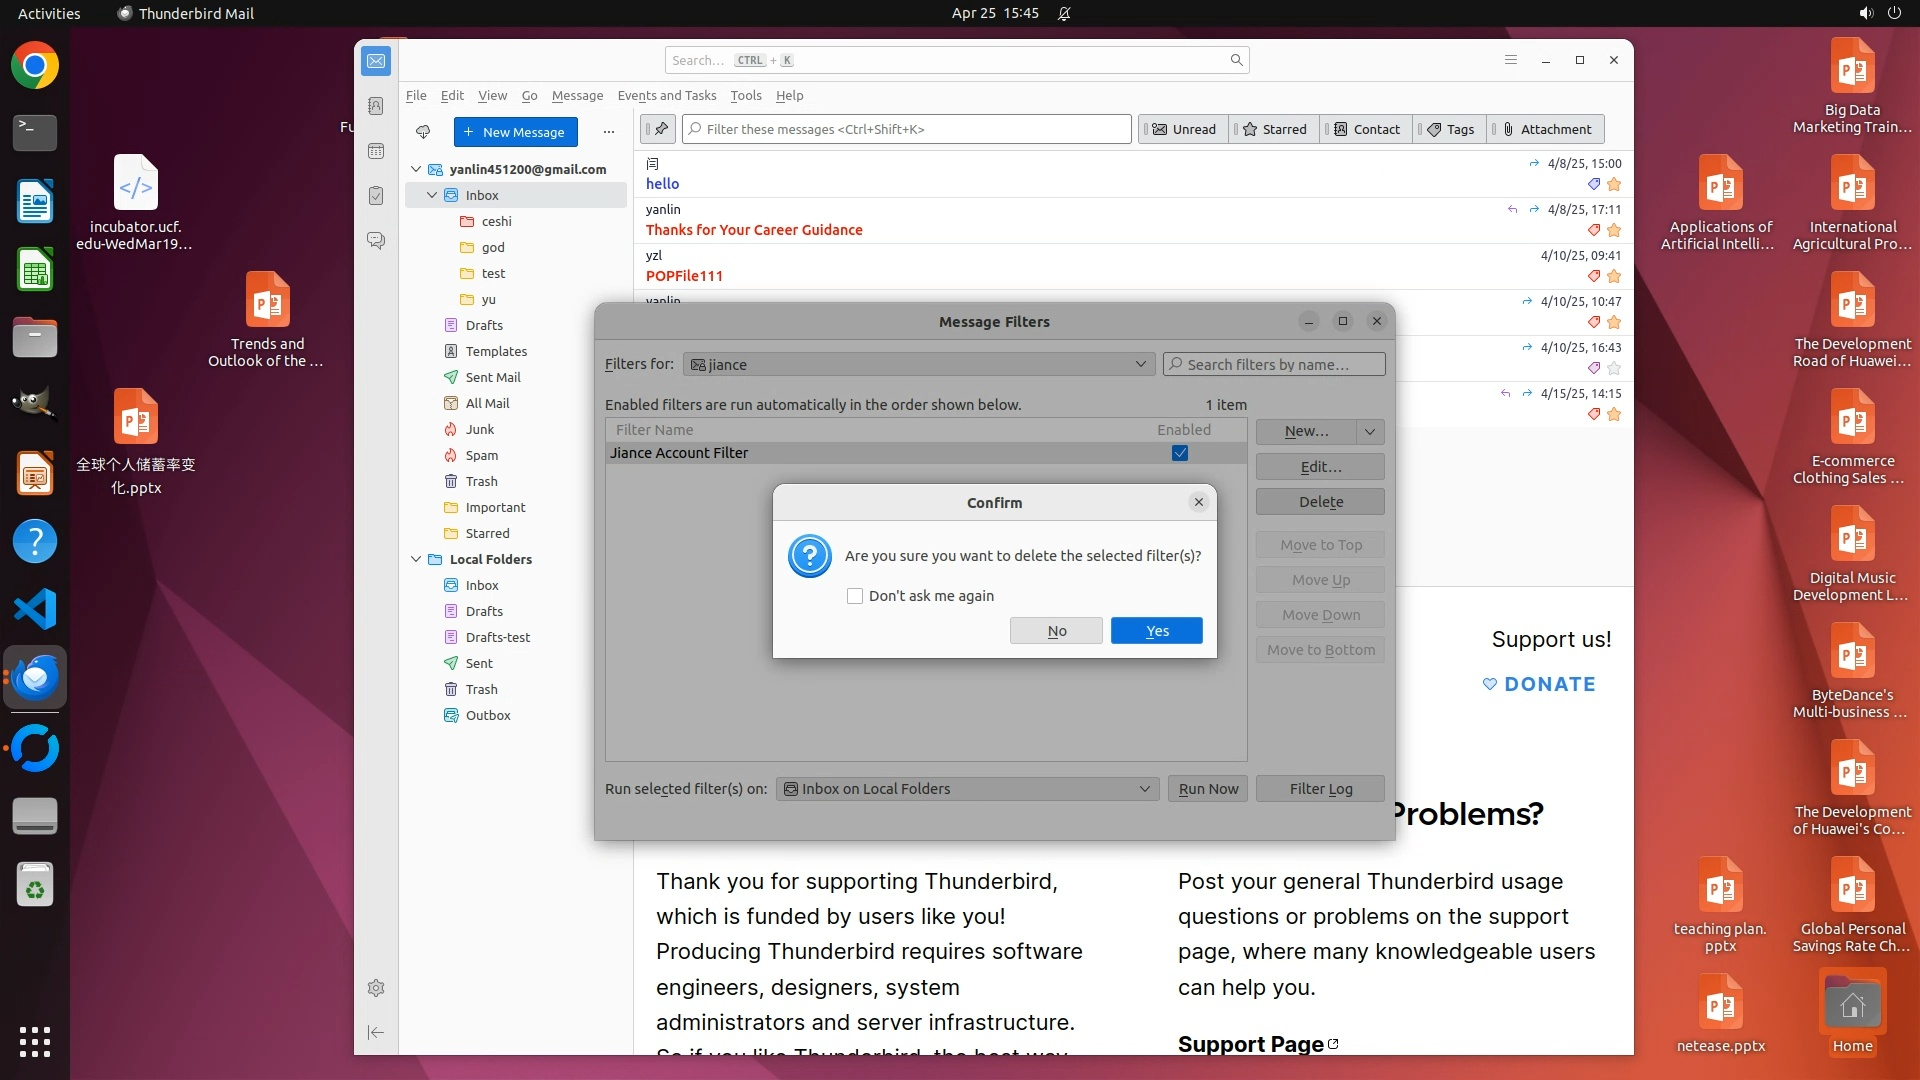Image resolution: width=1920 pixels, height=1080 pixels.
Task: Open the New filter dropdown arrow
Action: coord(1370,431)
